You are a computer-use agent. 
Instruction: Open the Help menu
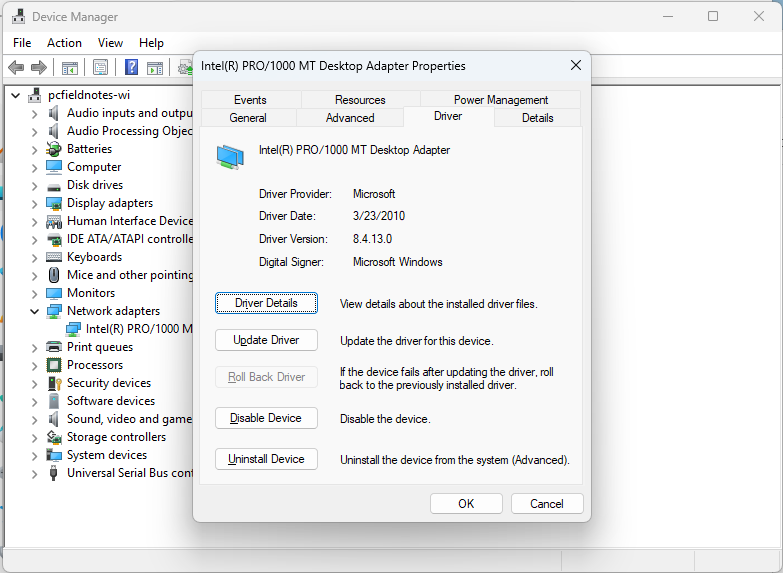pyautogui.click(x=151, y=43)
